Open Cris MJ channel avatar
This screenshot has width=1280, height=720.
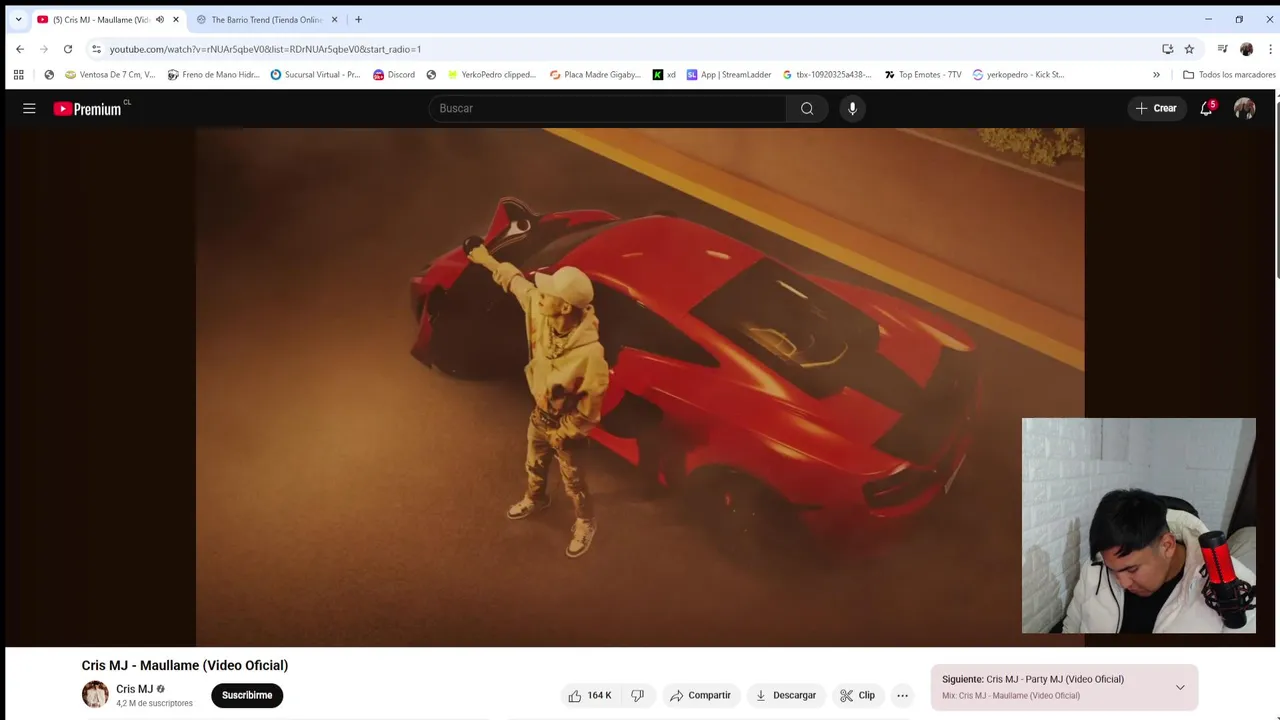tap(95, 694)
